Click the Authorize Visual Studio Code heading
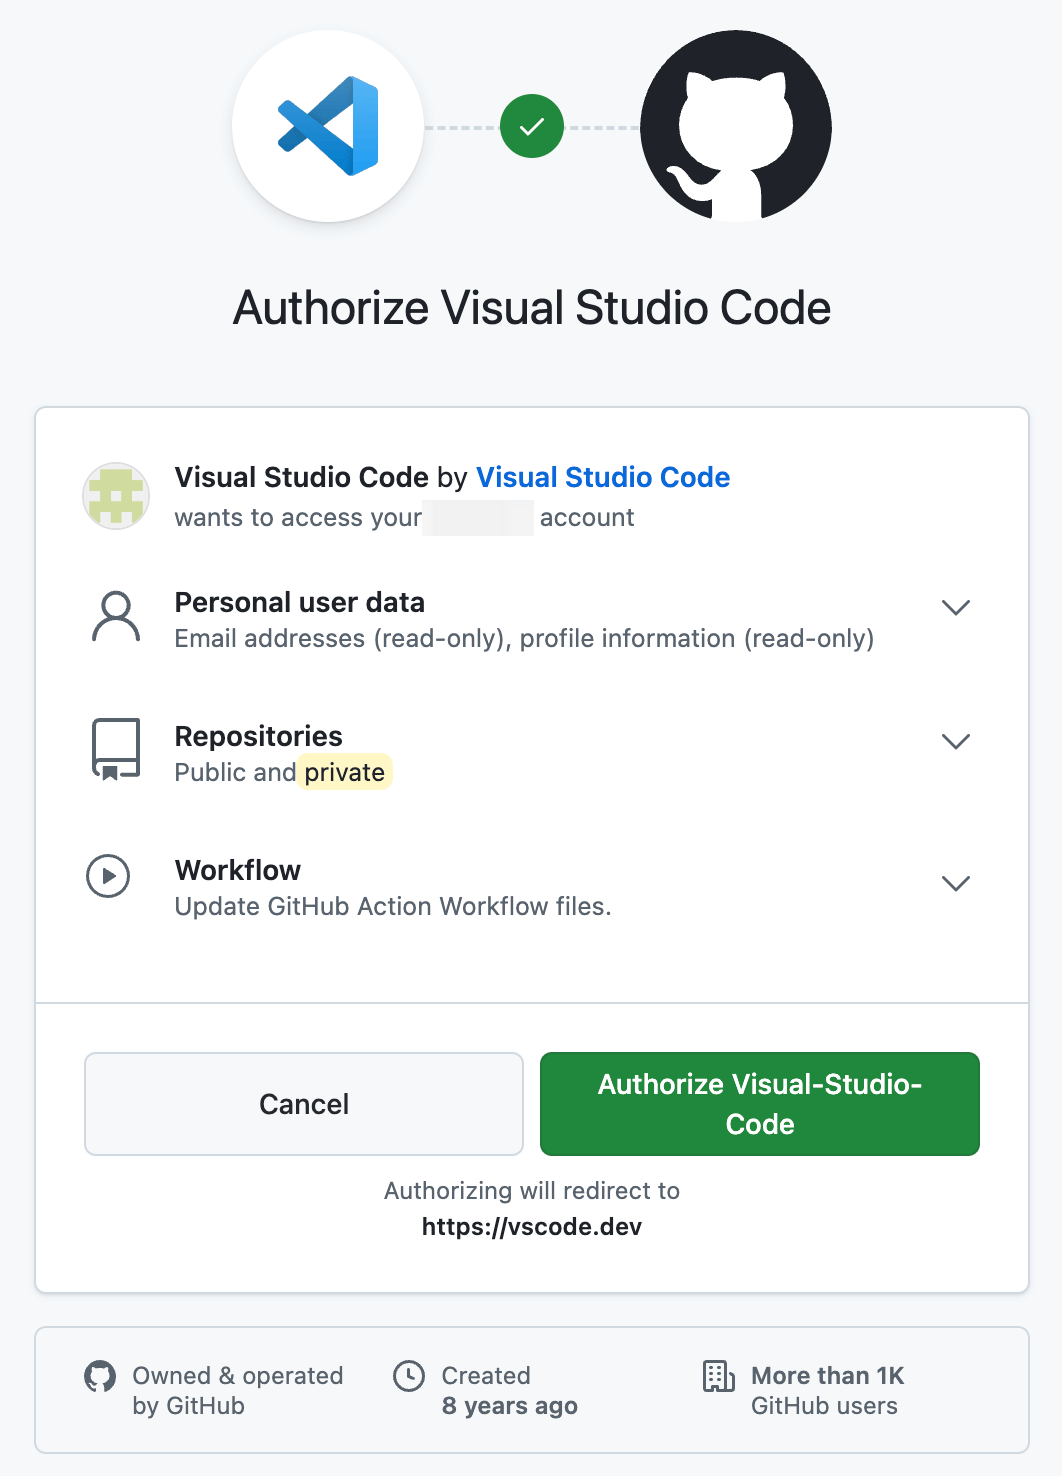The width and height of the screenshot is (1062, 1476). pyautogui.click(x=532, y=308)
